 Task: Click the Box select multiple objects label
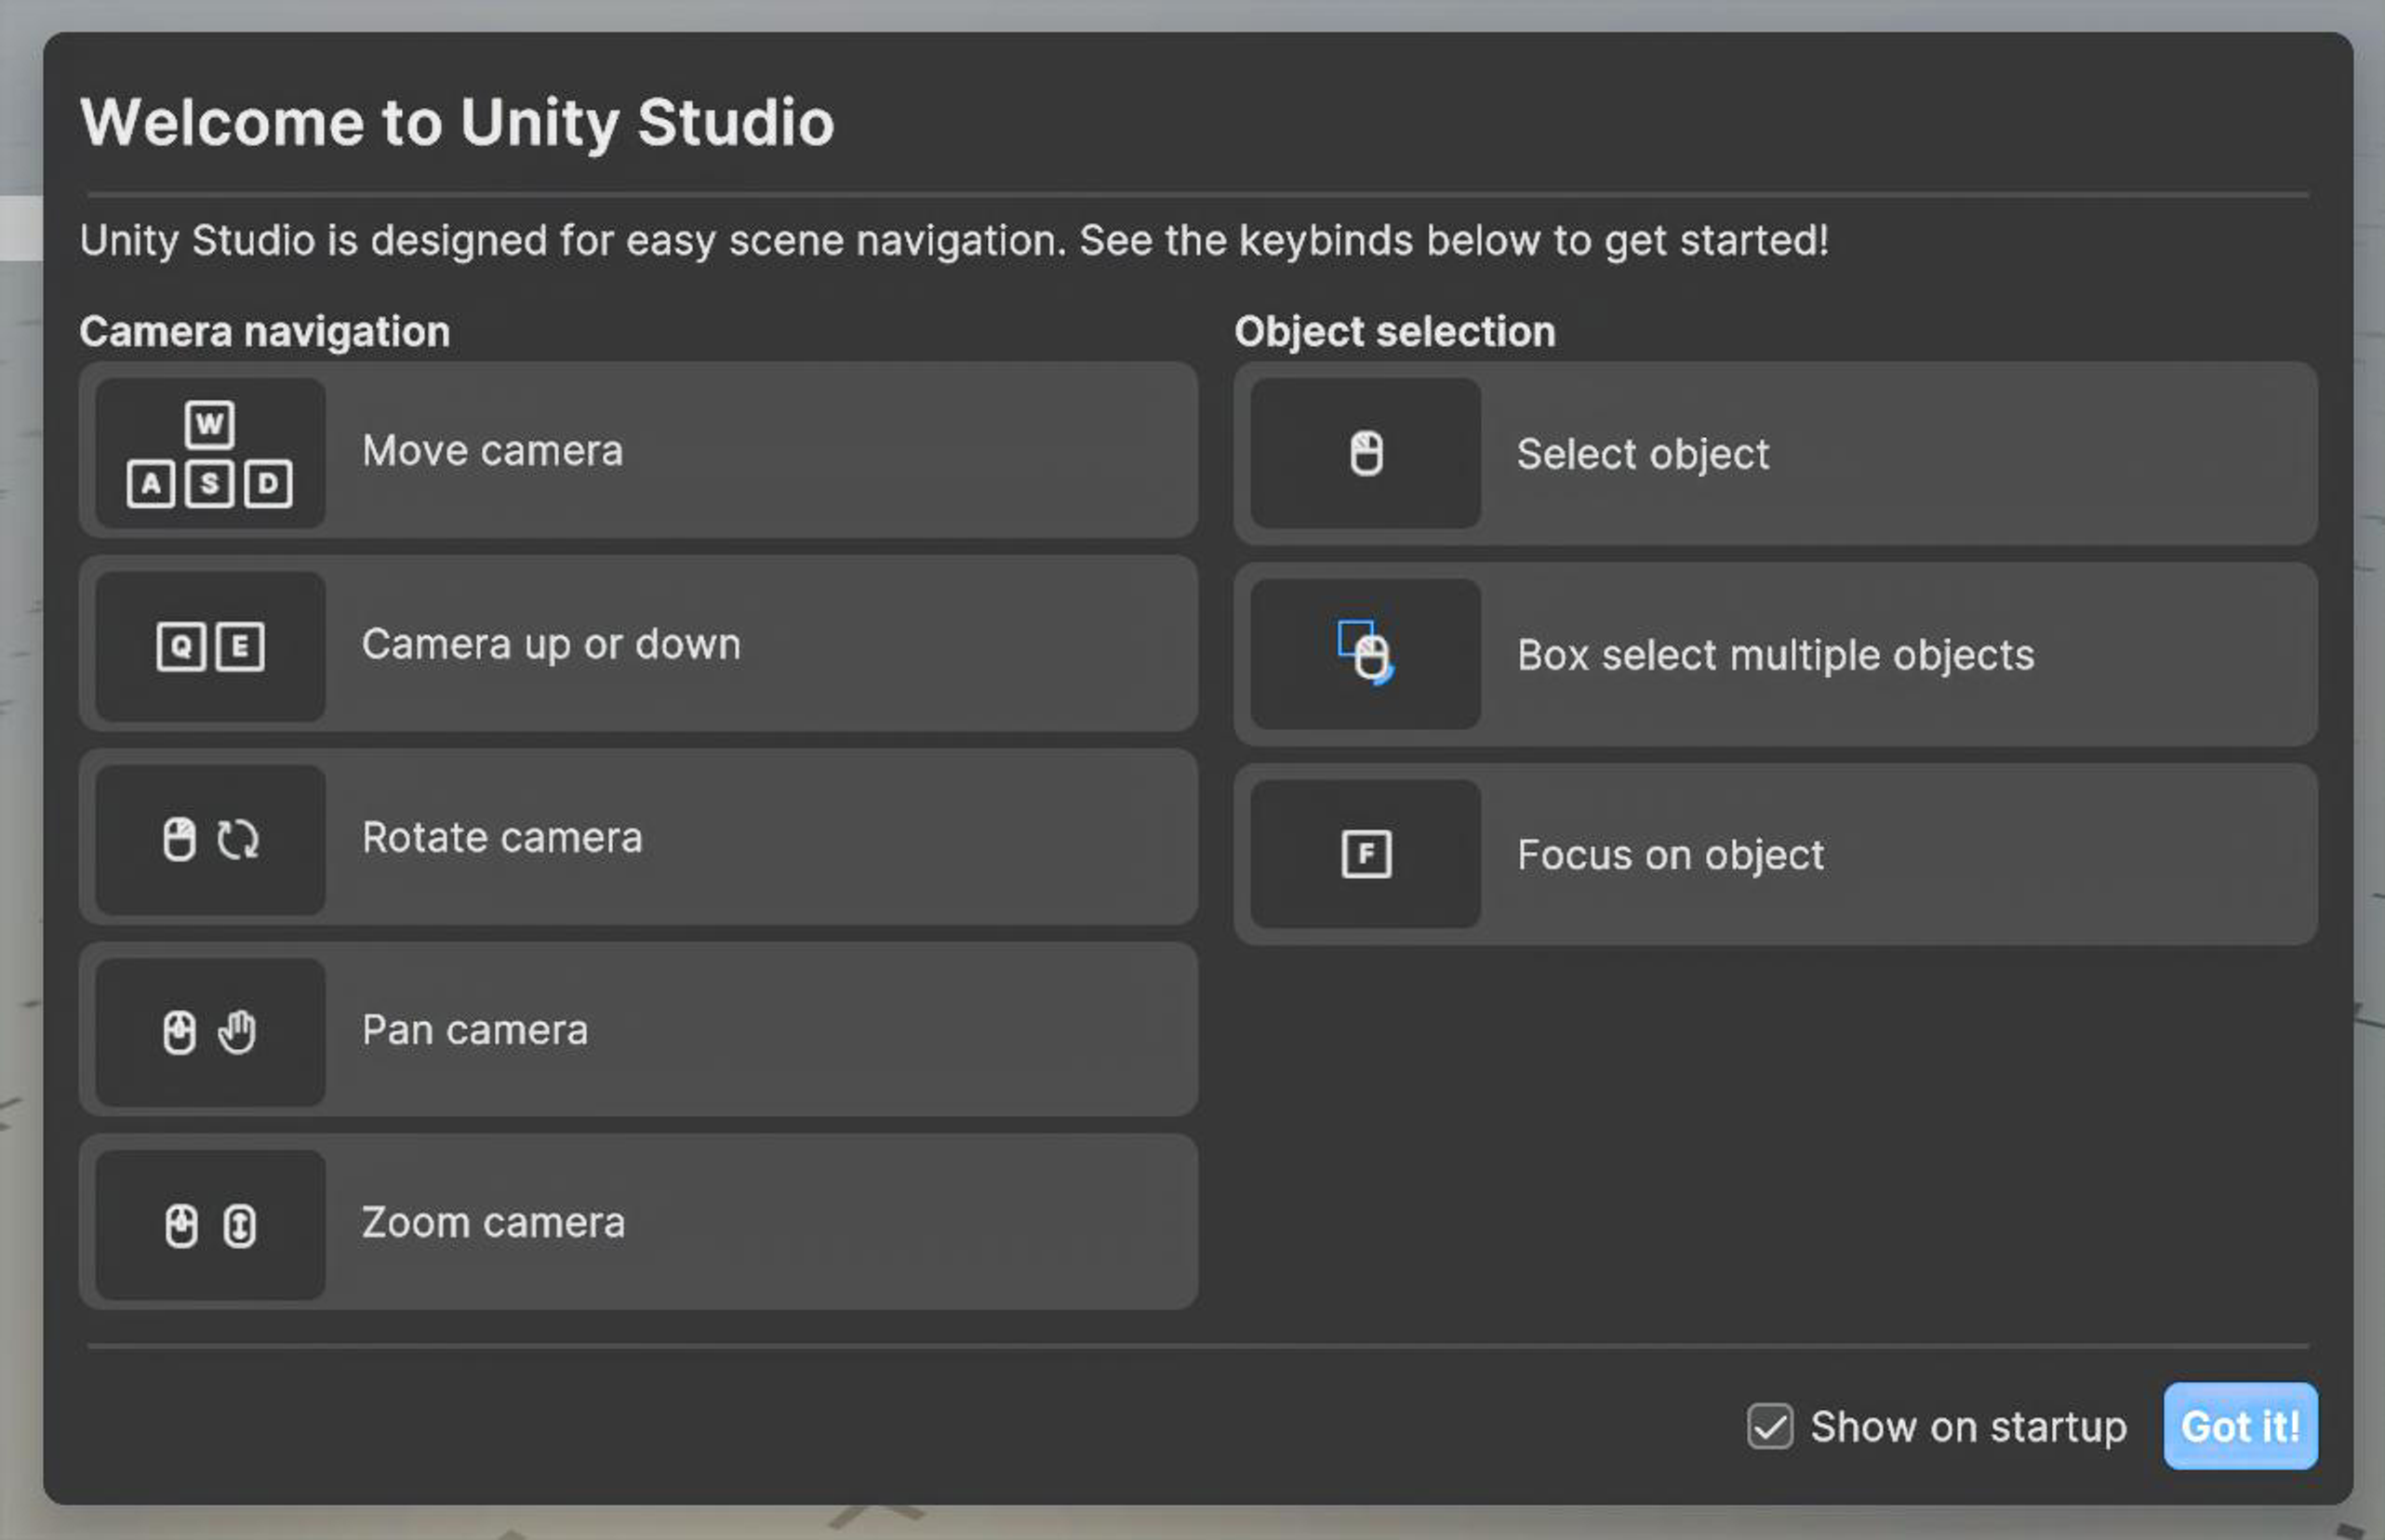coord(1776,655)
